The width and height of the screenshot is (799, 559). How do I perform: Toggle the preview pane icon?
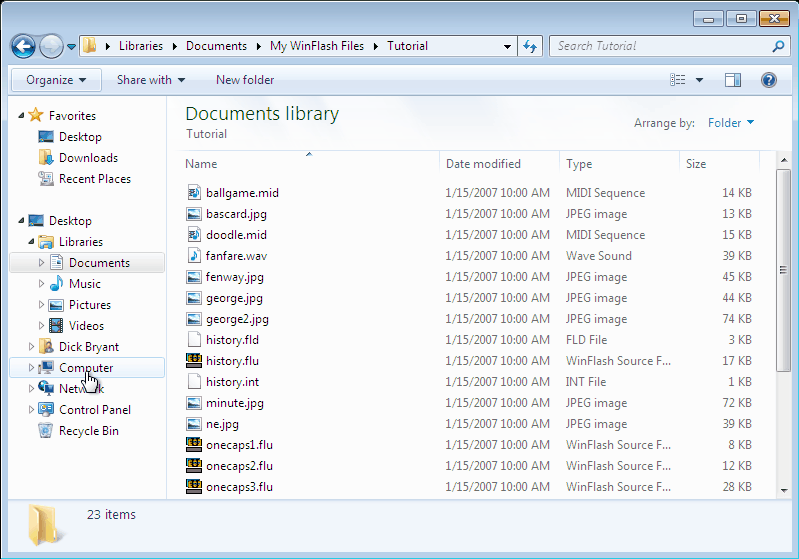[733, 80]
